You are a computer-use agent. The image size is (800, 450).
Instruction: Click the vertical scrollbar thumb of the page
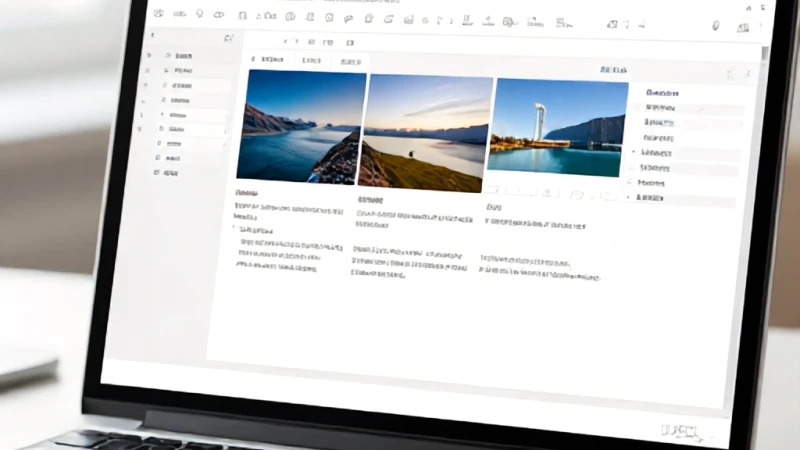click(764, 55)
